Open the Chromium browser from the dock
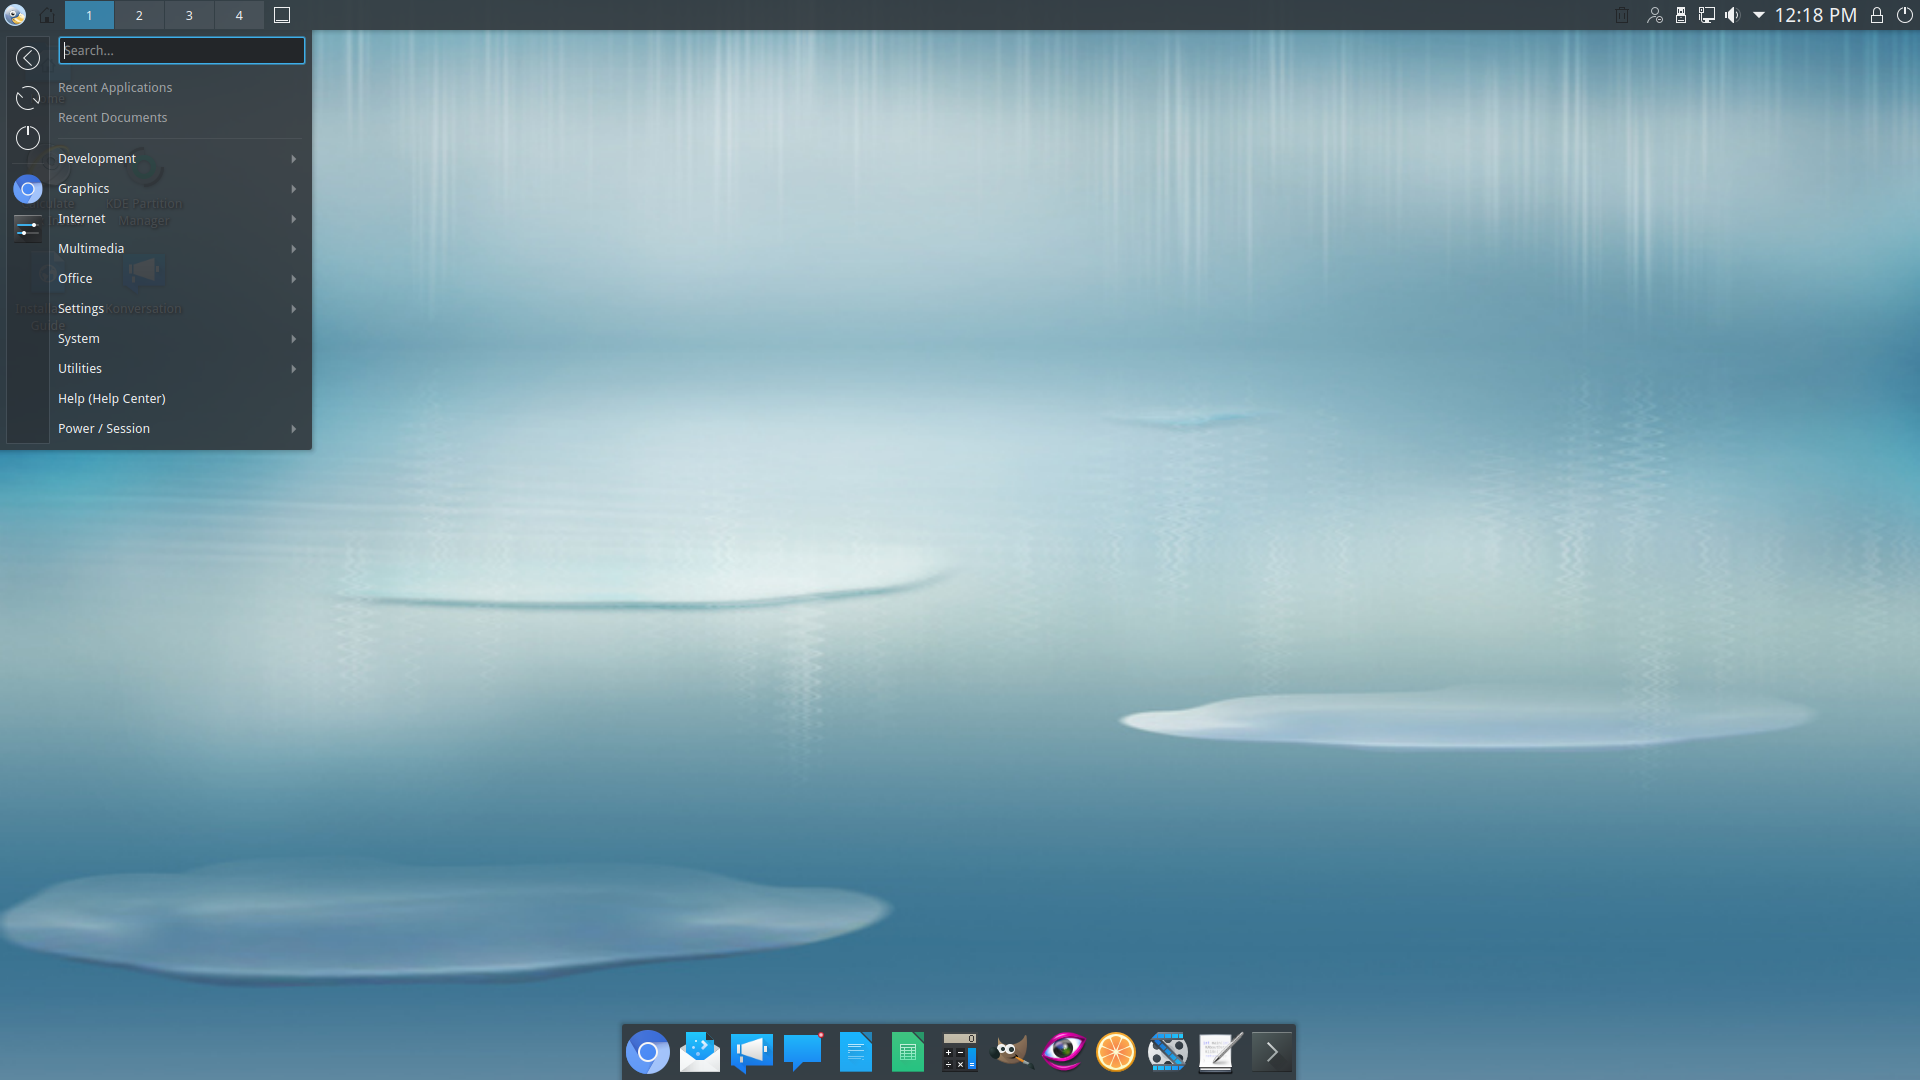The width and height of the screenshot is (1920, 1080). coord(647,1052)
